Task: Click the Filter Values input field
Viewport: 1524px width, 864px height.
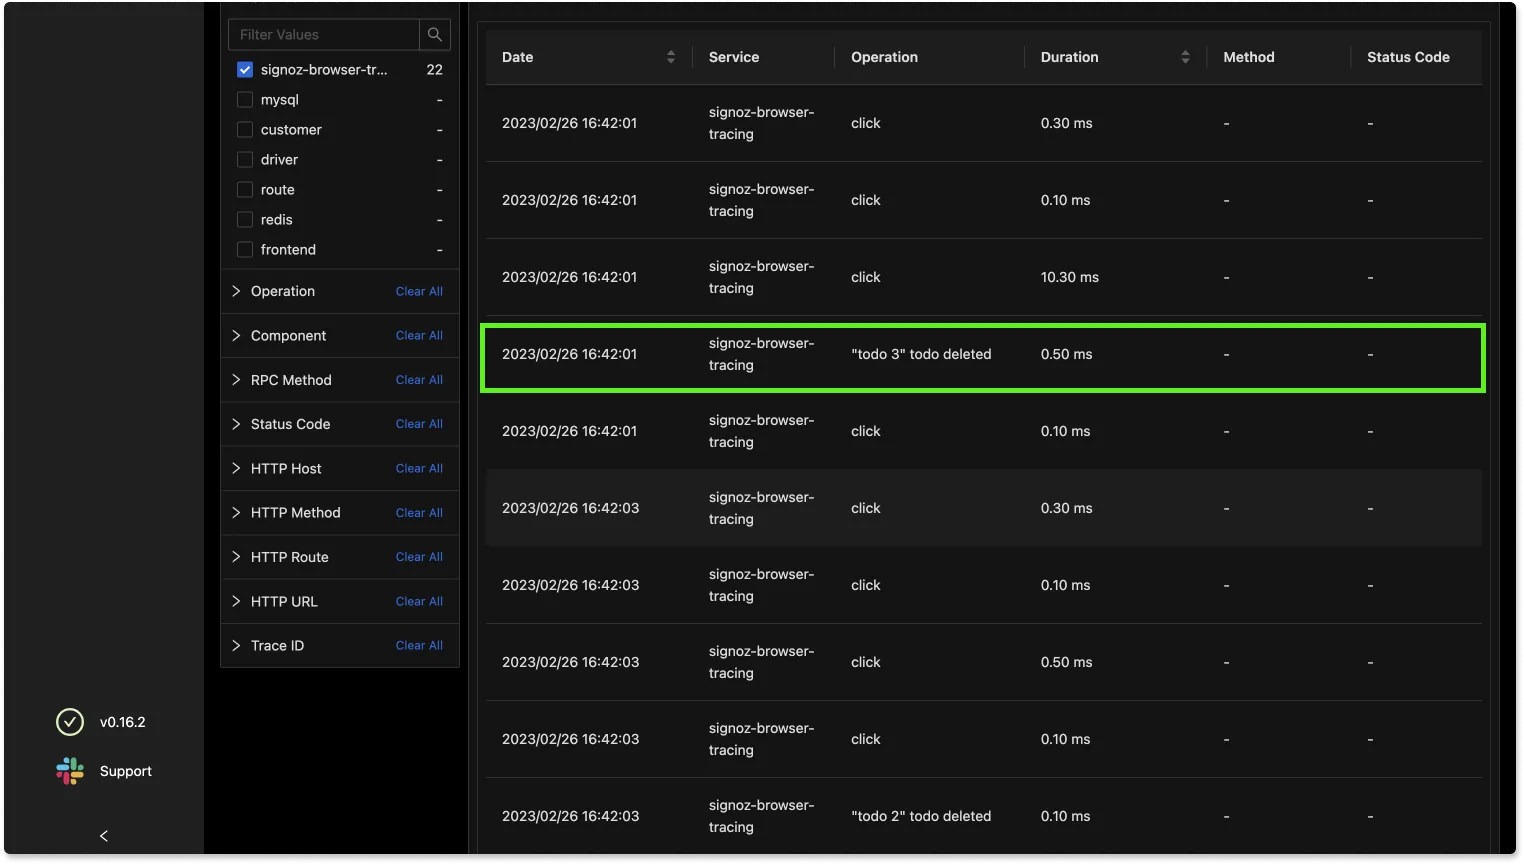Action: pyautogui.click(x=324, y=34)
